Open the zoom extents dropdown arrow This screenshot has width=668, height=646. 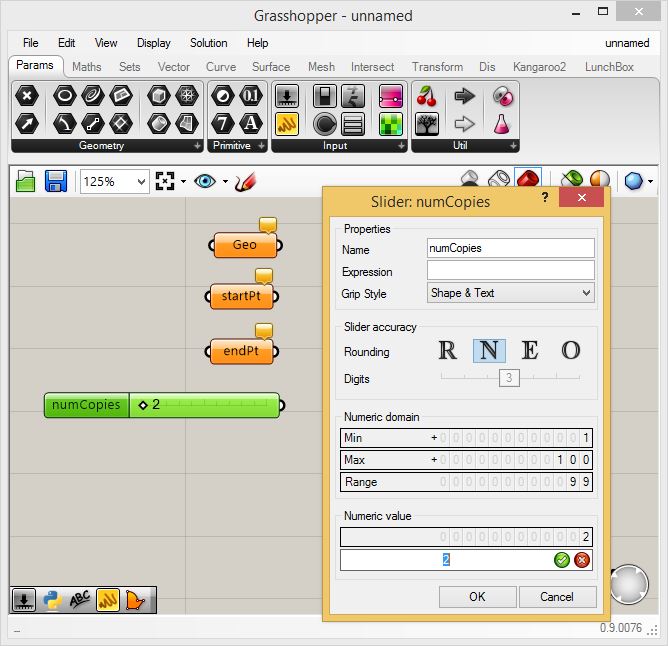pos(183,182)
